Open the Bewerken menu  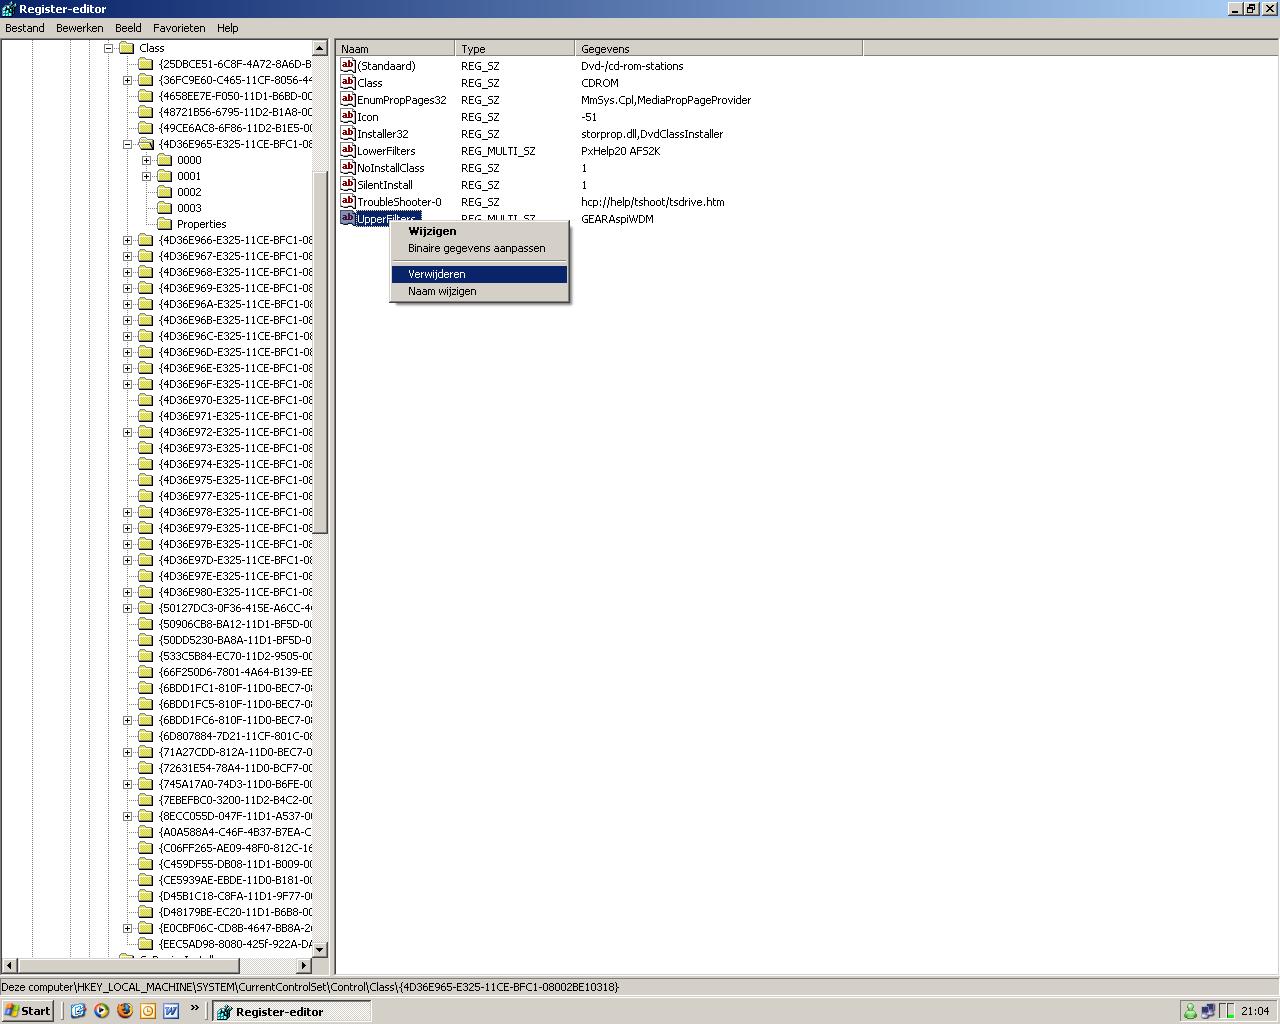80,28
